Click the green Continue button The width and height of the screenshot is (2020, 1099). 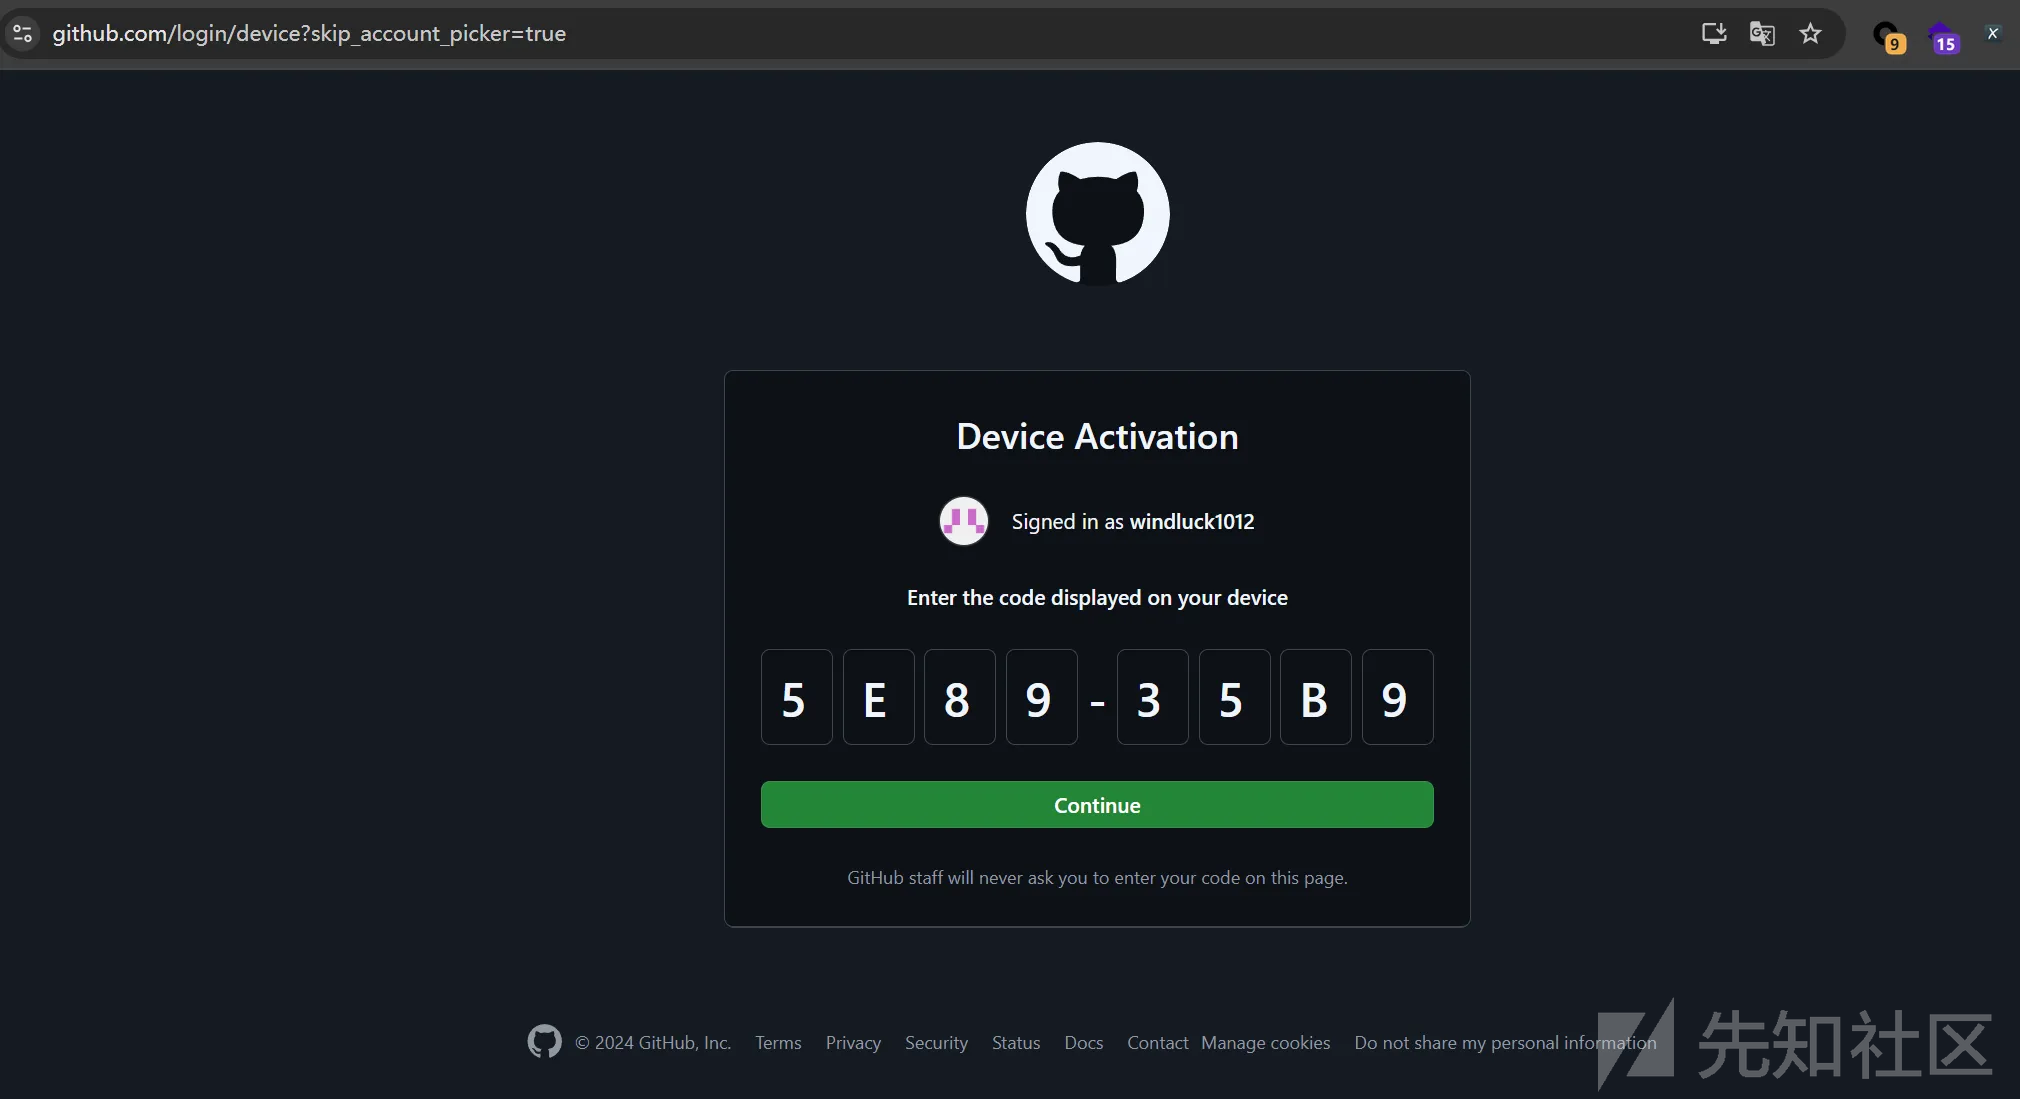coord(1097,805)
